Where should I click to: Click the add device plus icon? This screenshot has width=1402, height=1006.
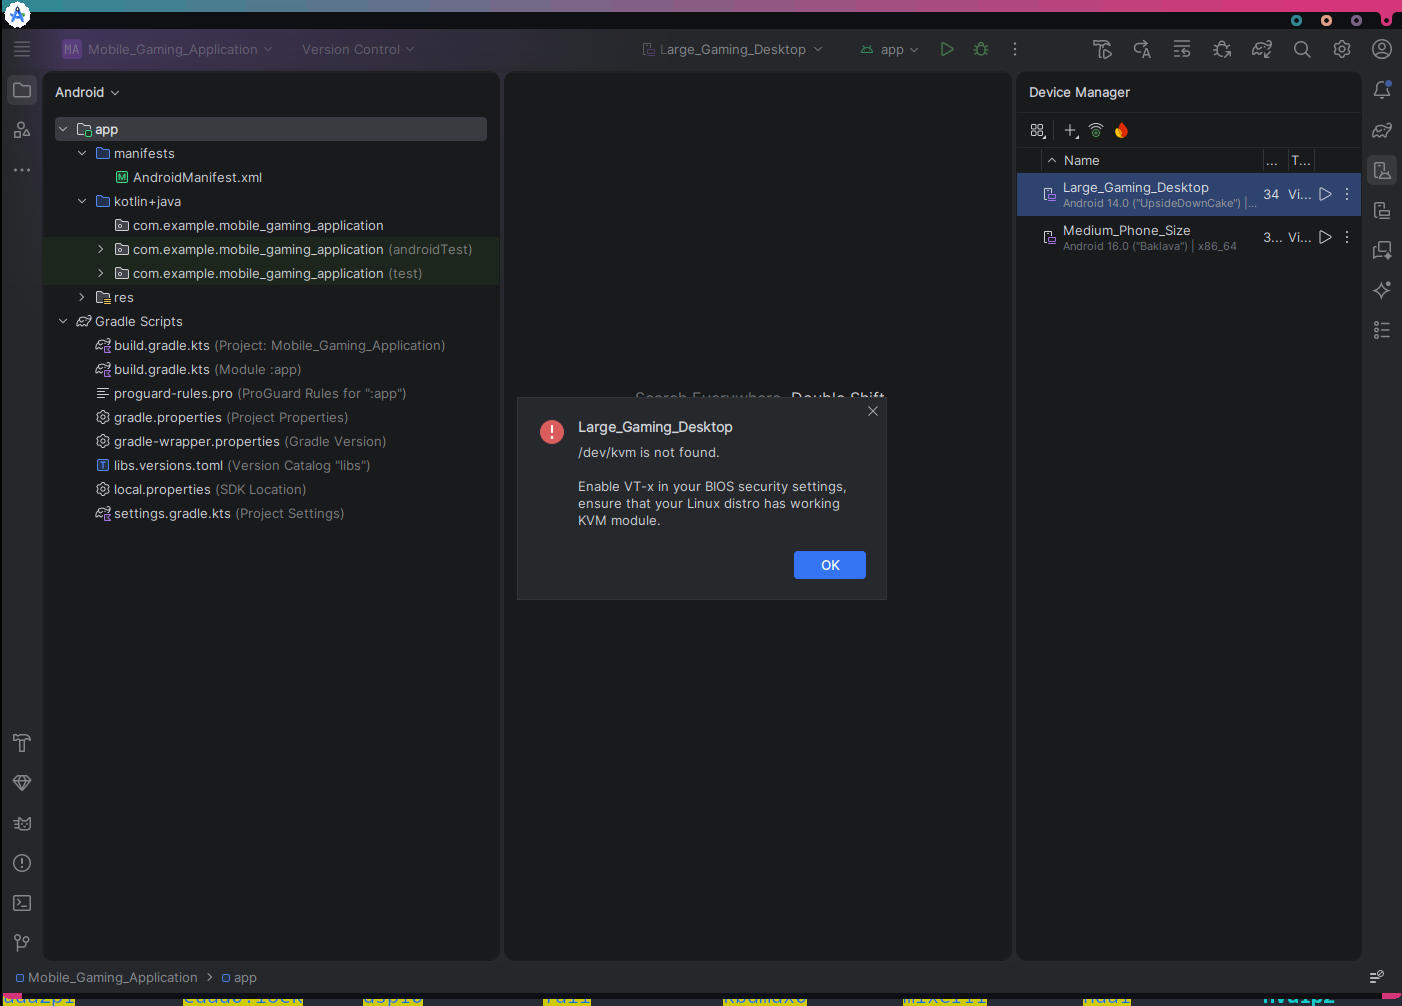1070,131
